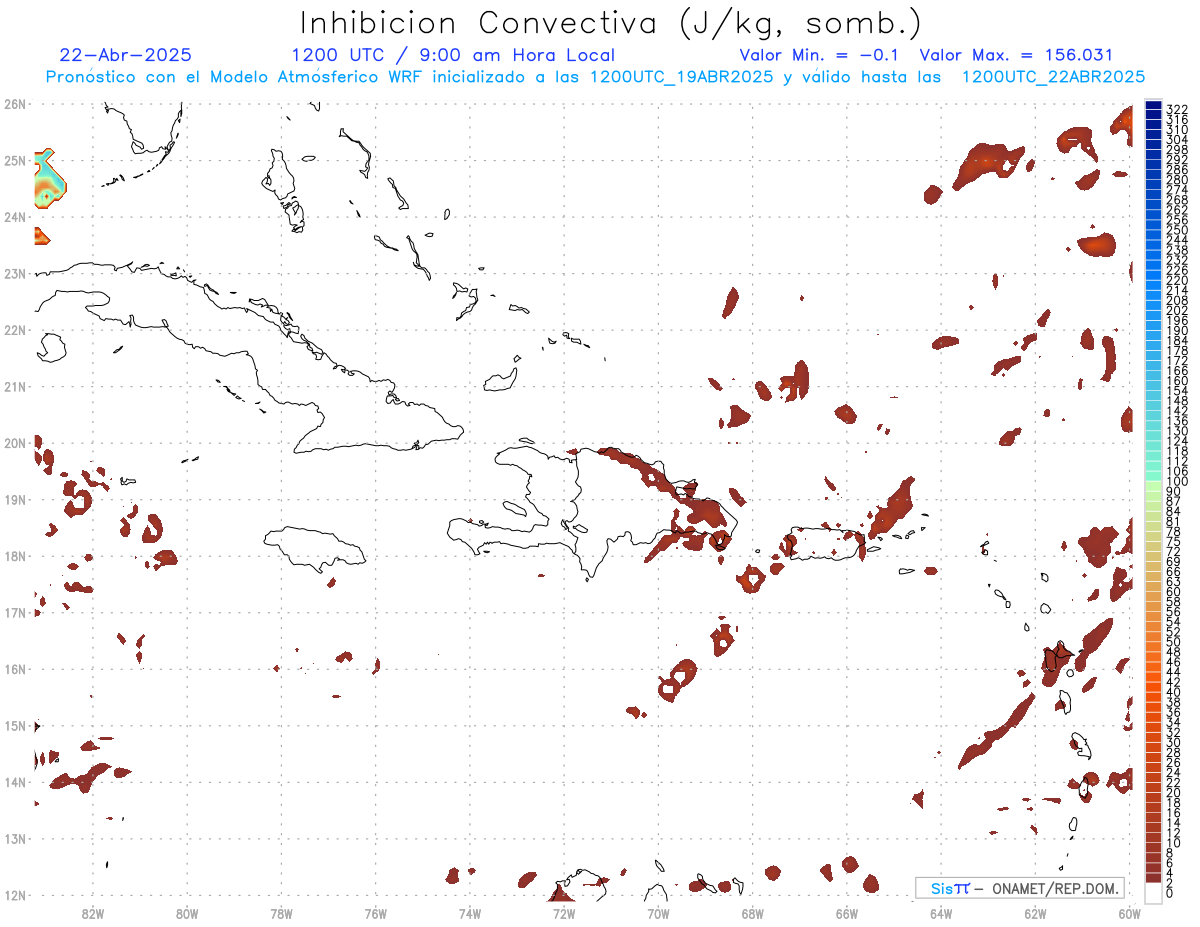Click the colorbar value 160
This screenshot has width=1200, height=927.
pyautogui.click(x=1177, y=380)
